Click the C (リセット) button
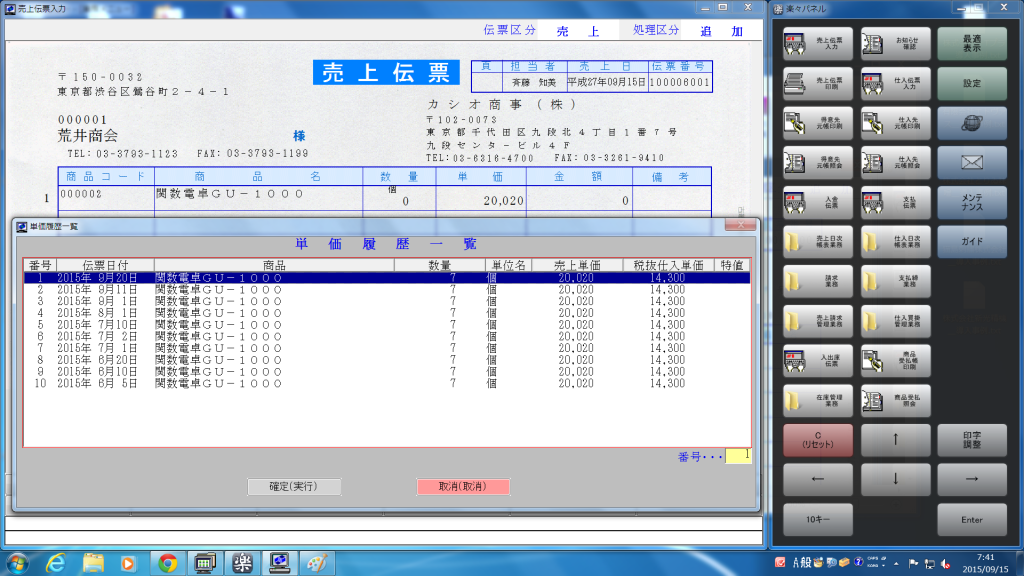 tap(818, 440)
